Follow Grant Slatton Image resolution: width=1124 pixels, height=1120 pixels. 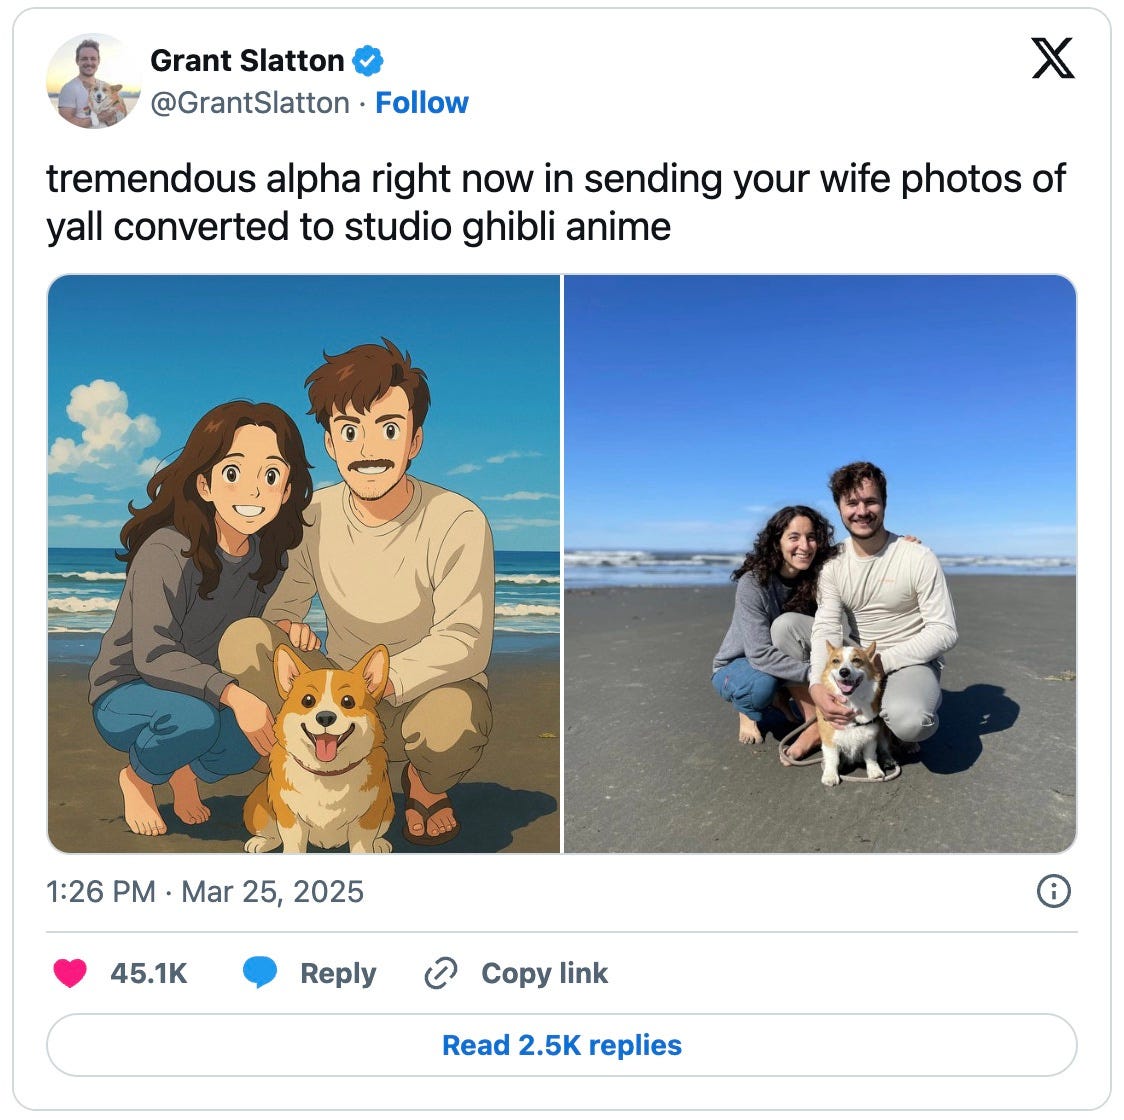point(422,103)
